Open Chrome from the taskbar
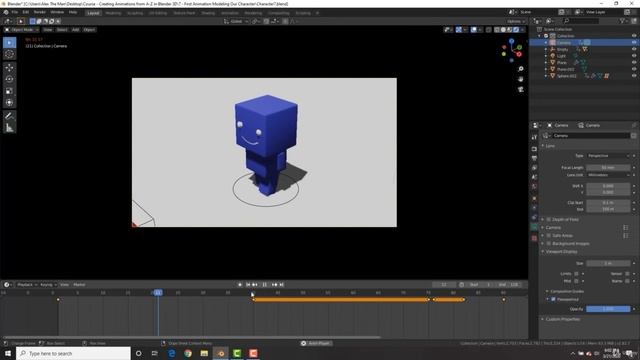 [188, 353]
